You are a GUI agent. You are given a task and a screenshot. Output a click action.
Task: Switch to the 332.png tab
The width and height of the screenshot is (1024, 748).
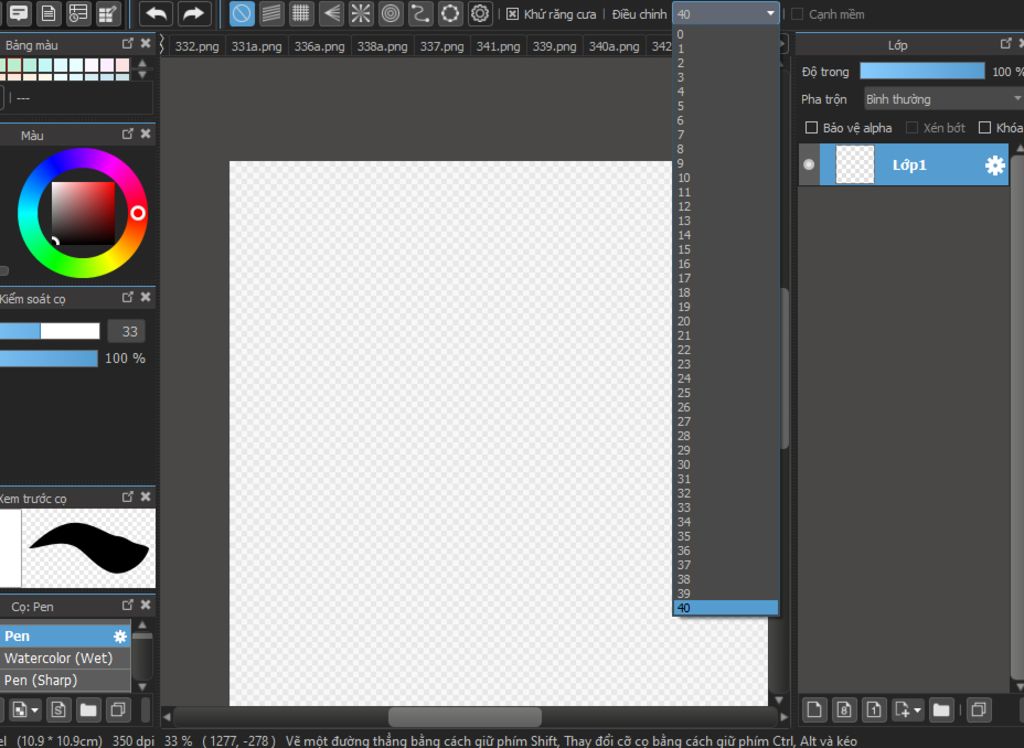point(197,46)
